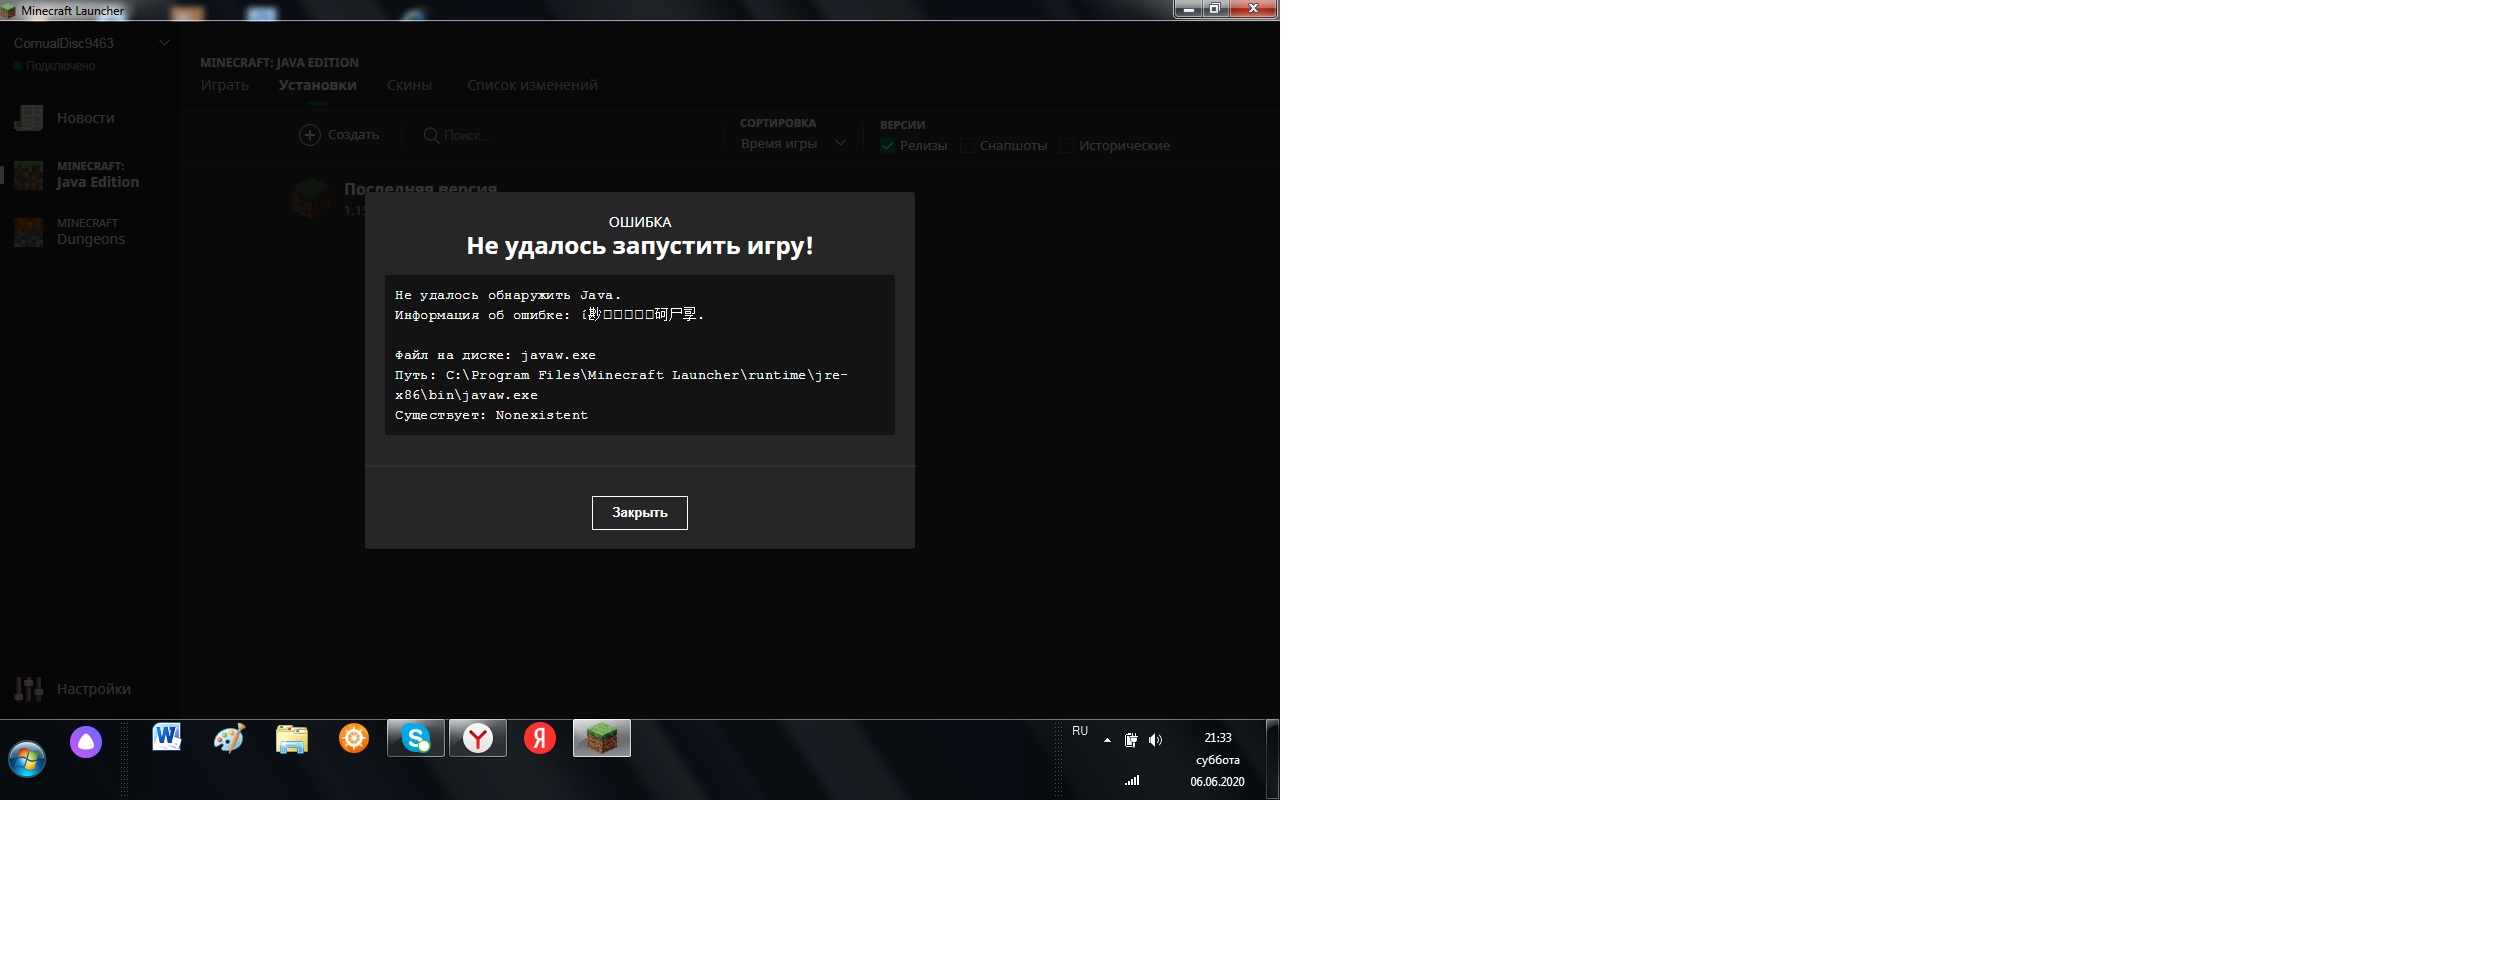The height and width of the screenshot is (956, 2510).
Task: Show hidden tray icons arrow
Action: [x=1107, y=740]
